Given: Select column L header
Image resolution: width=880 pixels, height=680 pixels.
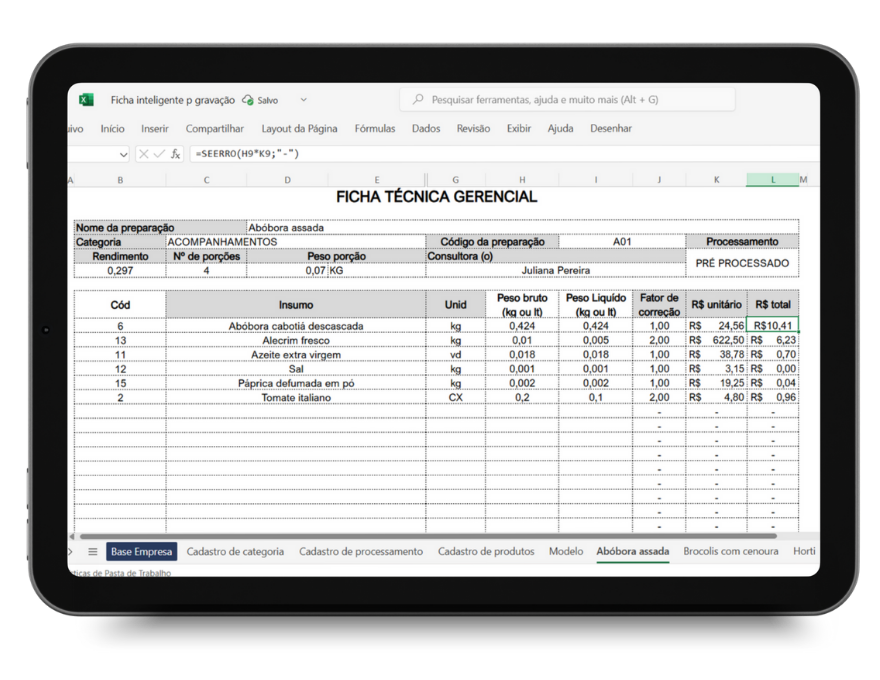Looking at the screenshot, I should [x=772, y=180].
